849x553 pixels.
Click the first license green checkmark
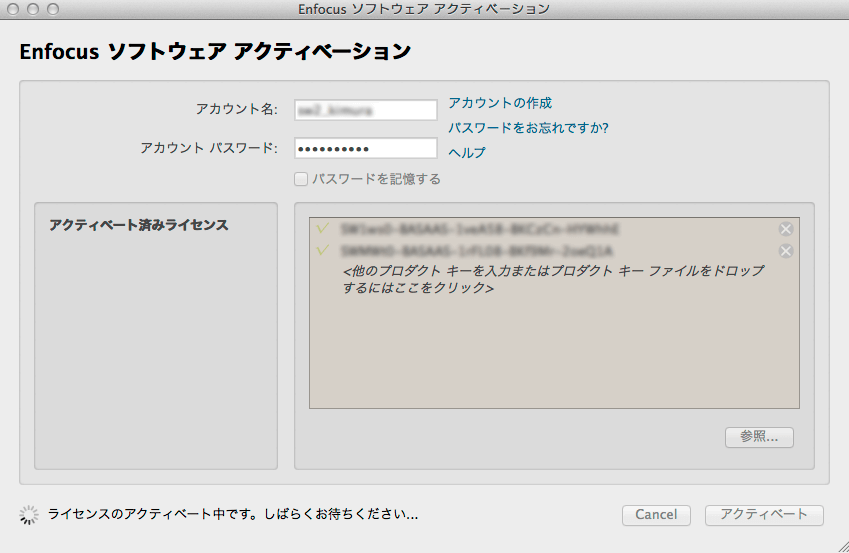tap(323, 228)
